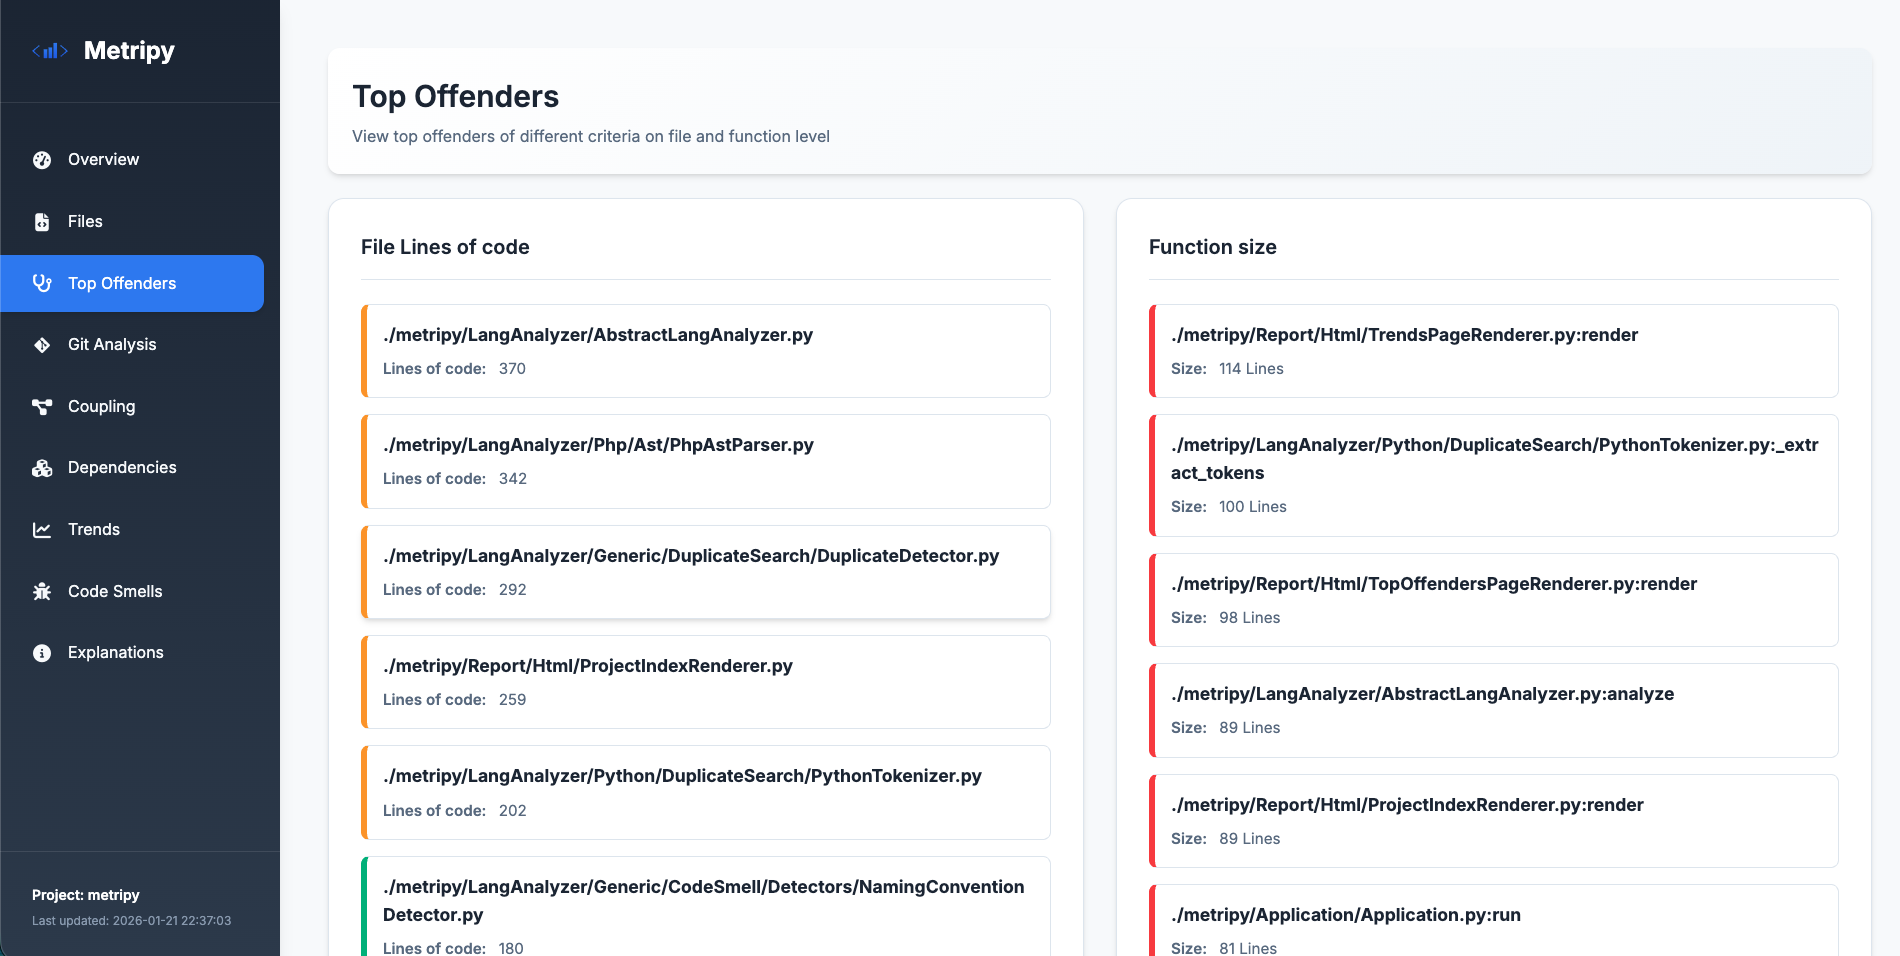This screenshot has width=1900, height=956.
Task: Open the Overview page
Action: (x=103, y=160)
